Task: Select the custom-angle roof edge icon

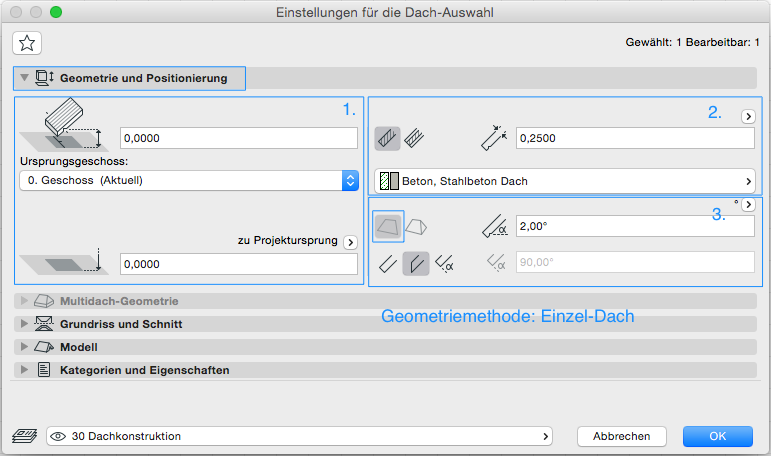Action: pos(445,263)
